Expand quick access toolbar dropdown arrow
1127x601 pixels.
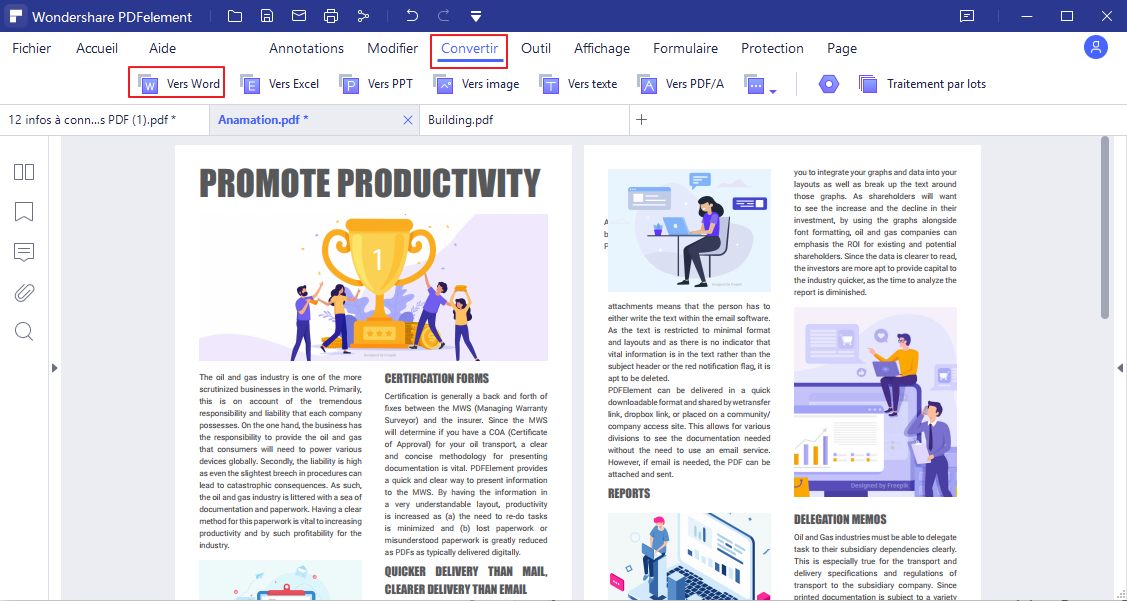[476, 17]
